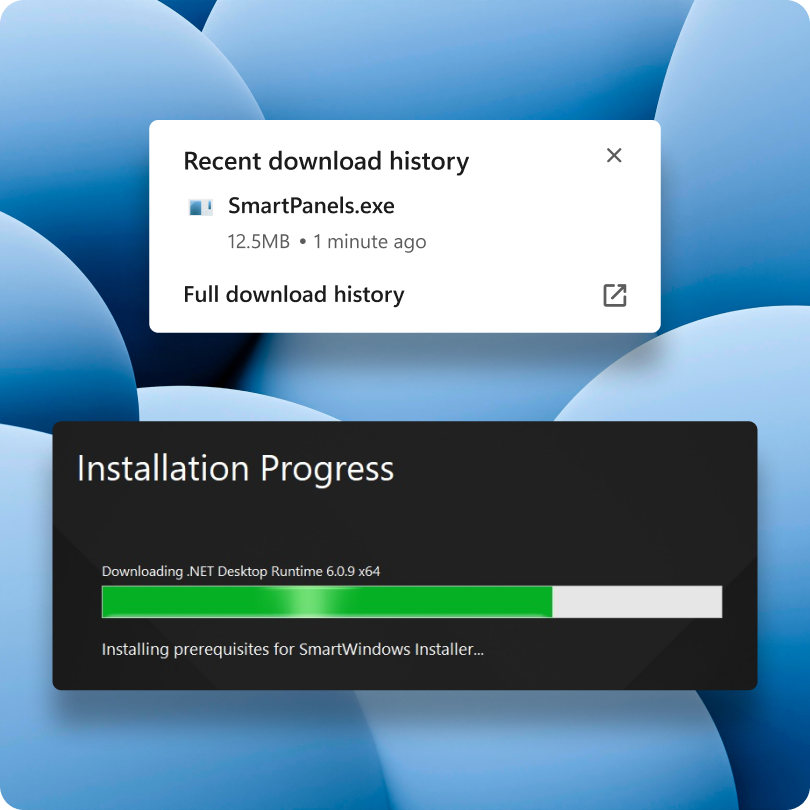The height and width of the screenshot is (810, 810).
Task: Click the Recent download history heading
Action: click(326, 161)
